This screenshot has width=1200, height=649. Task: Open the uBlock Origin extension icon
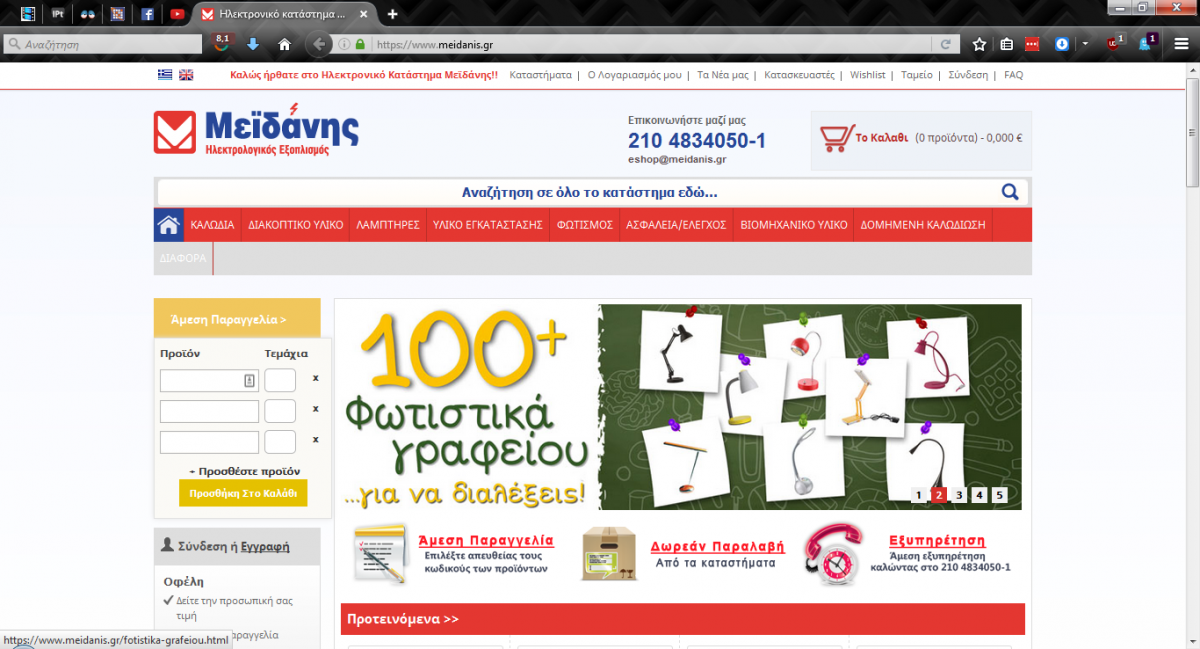(1115, 43)
